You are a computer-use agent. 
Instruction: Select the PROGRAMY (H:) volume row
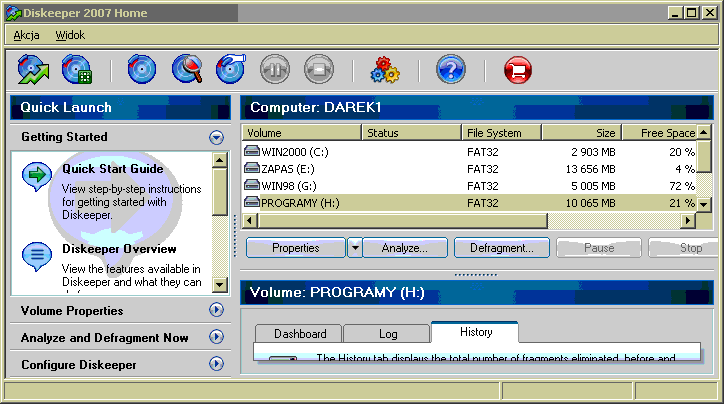[469, 203]
